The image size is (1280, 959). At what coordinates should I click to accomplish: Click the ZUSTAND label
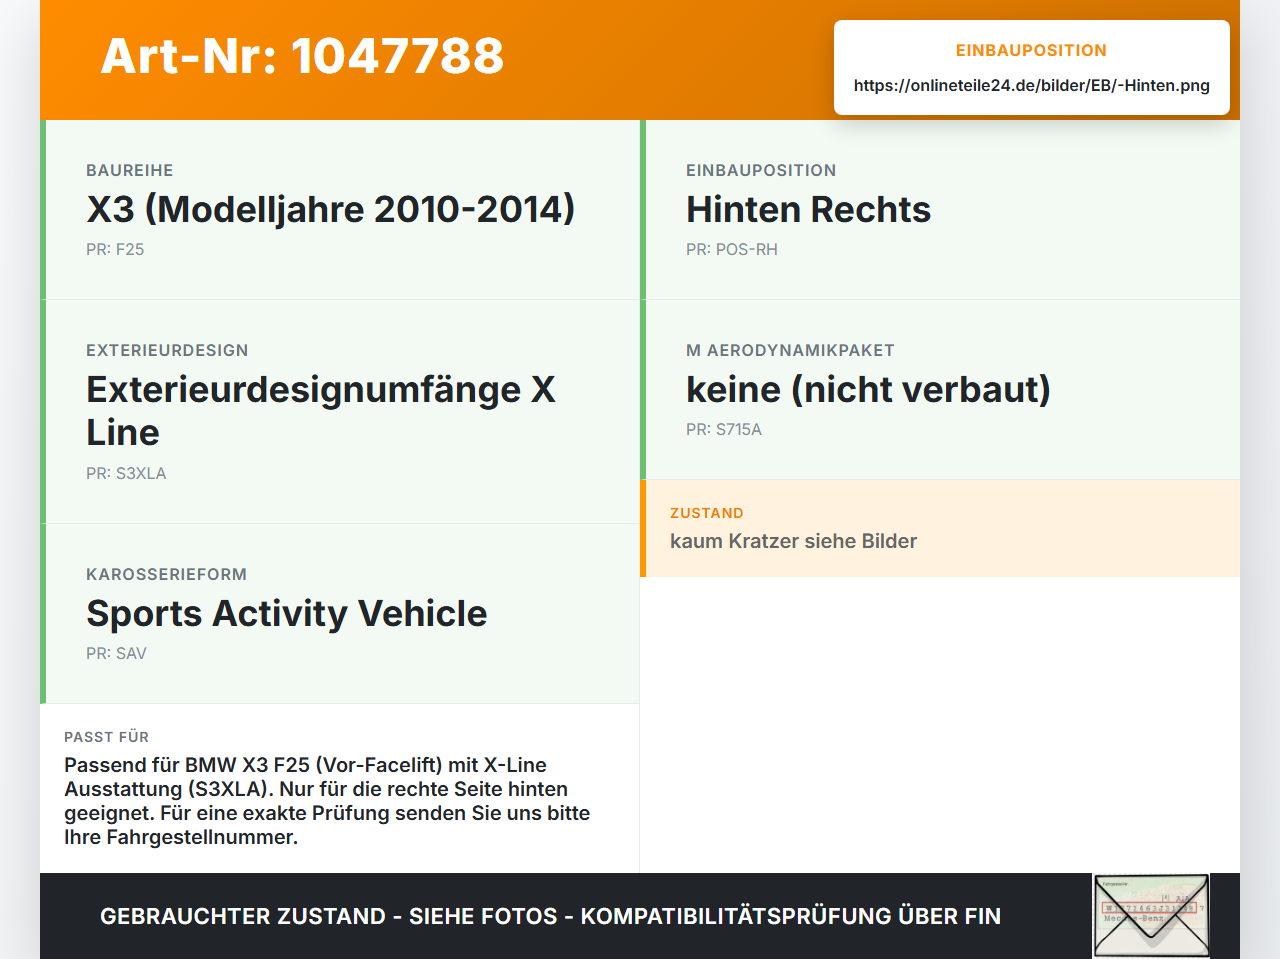point(707,513)
